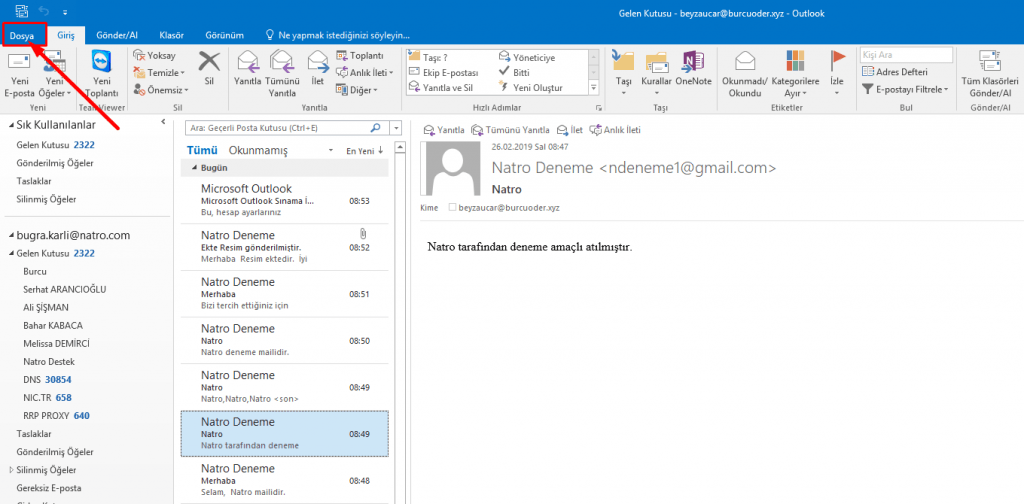Screen dimensions: 1024x504
Task: Start a Yeni Toplantı with TeamViewer
Action: pyautogui.click(x=102, y=74)
